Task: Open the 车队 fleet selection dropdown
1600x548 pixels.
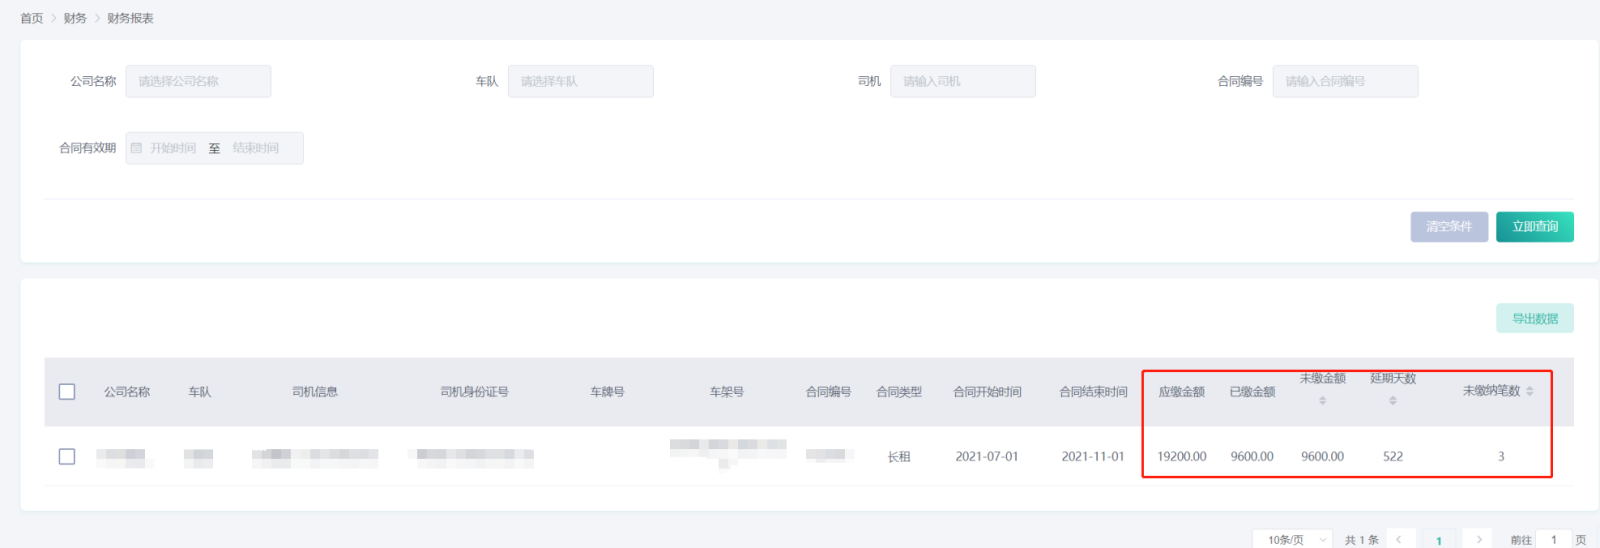Action: pos(580,81)
